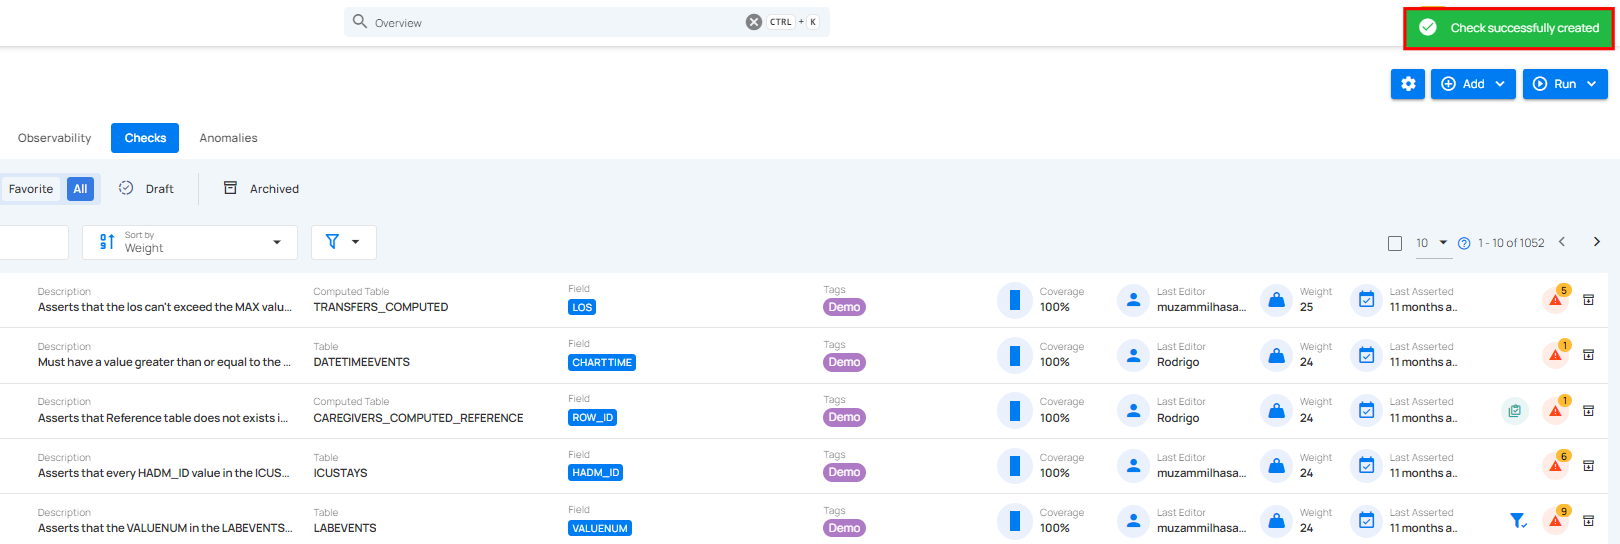
Task: Click the coverage icon on TRANSFERS_COMPUTED row
Action: coord(1014,300)
